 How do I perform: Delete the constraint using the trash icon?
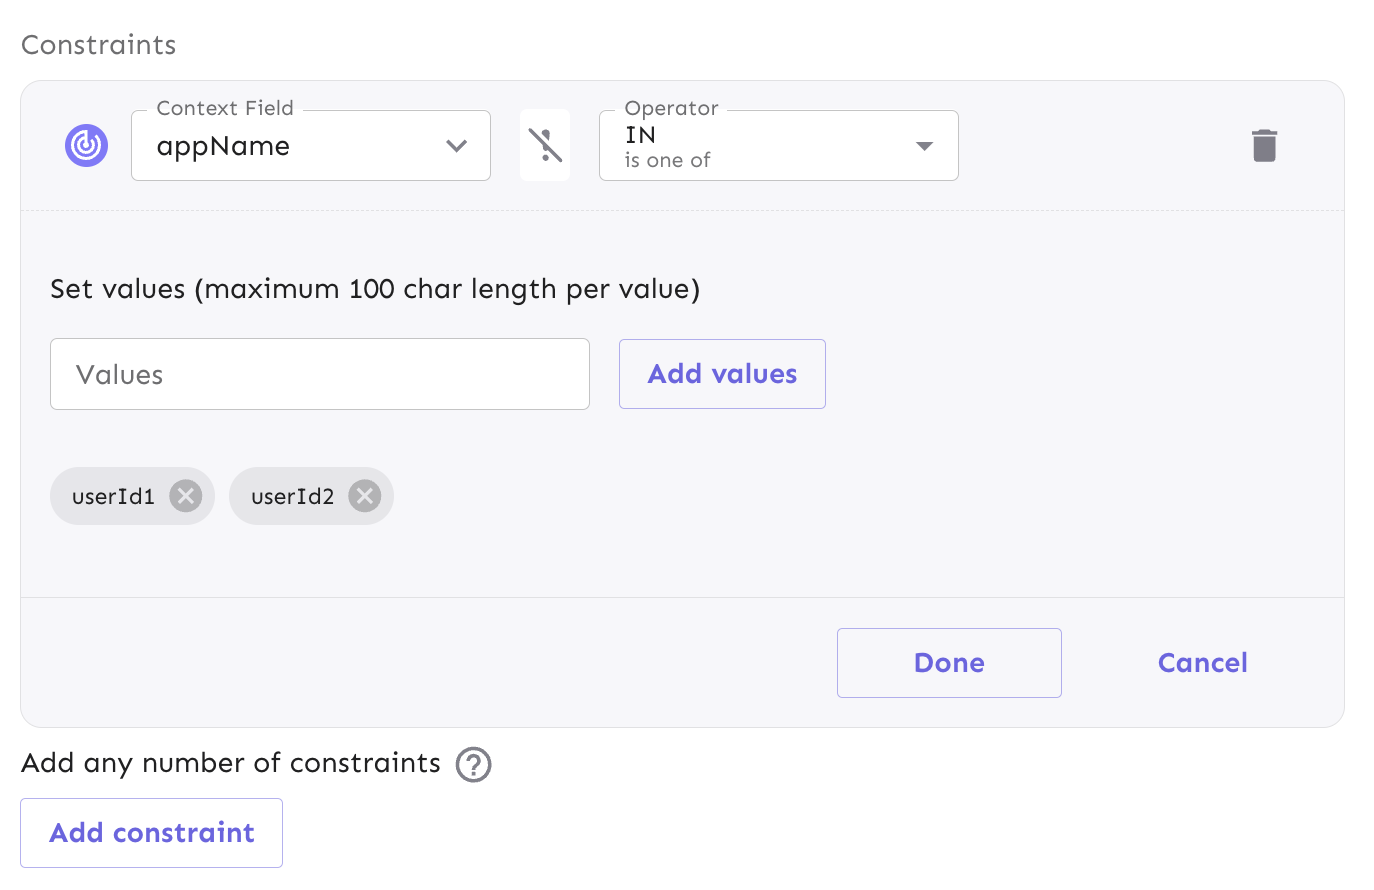[x=1263, y=145]
